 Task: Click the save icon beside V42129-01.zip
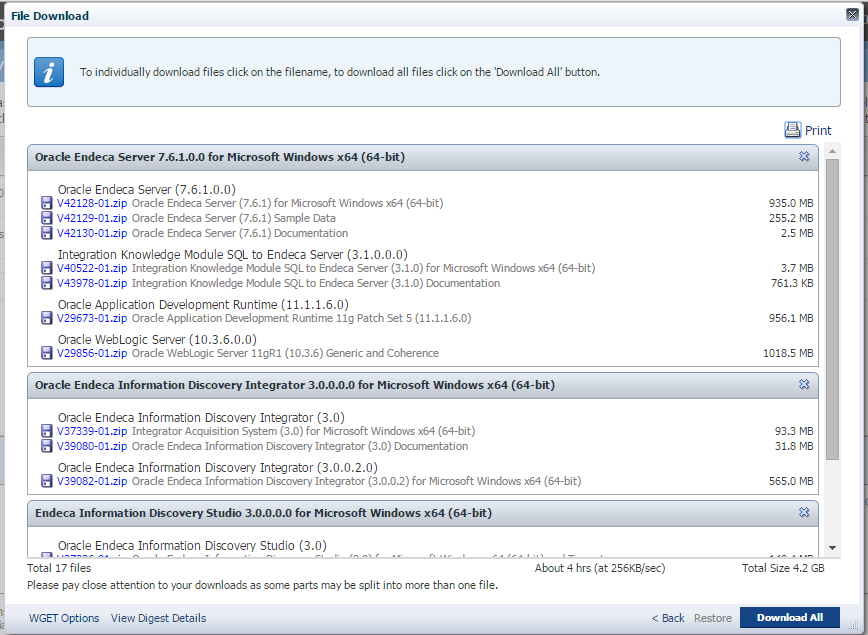pos(46,218)
